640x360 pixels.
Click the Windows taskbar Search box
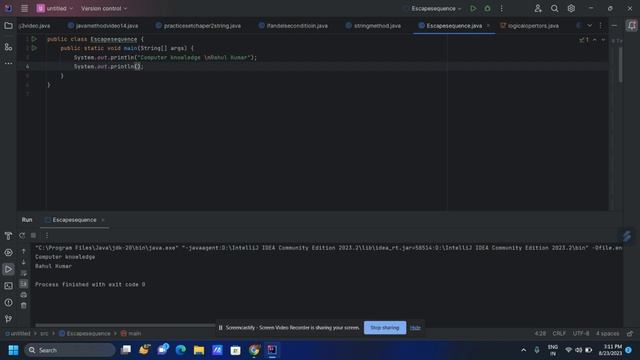click(x=70, y=350)
